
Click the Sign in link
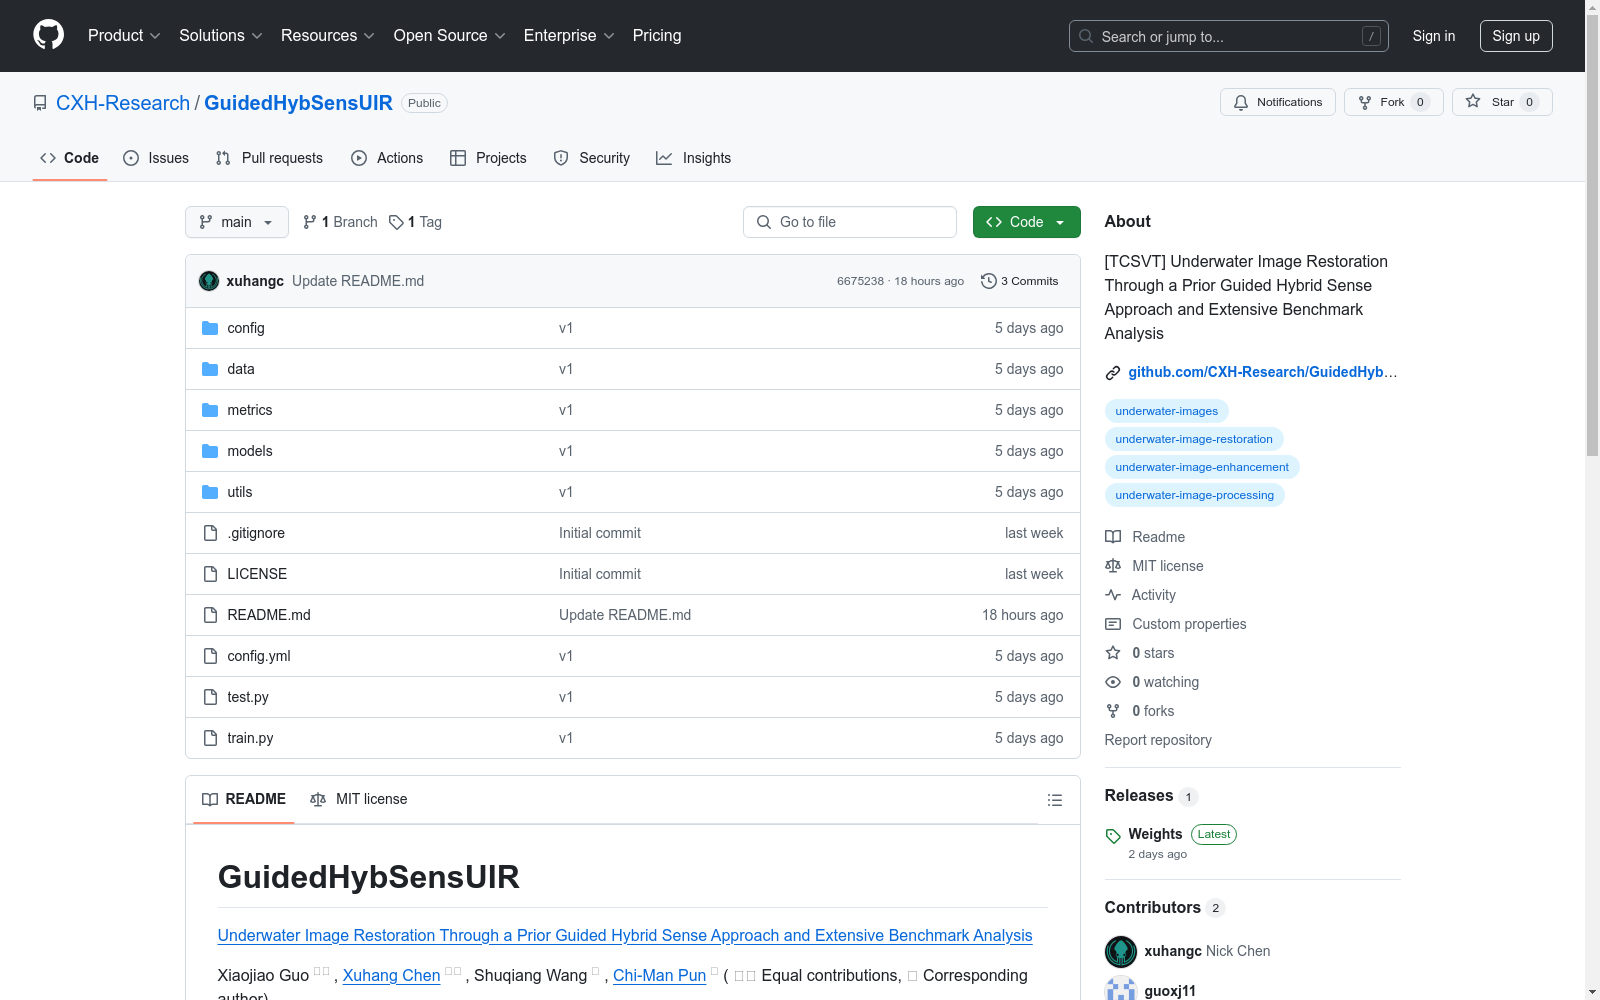point(1434,36)
